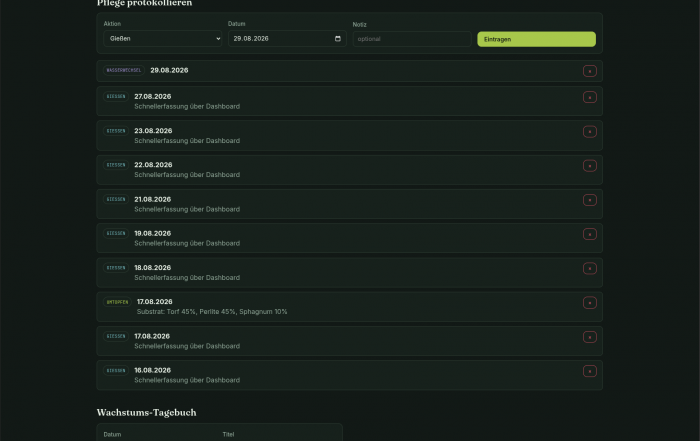
Task: Delete the Gießen entry from 27.08.2026
Action: (x=589, y=97)
